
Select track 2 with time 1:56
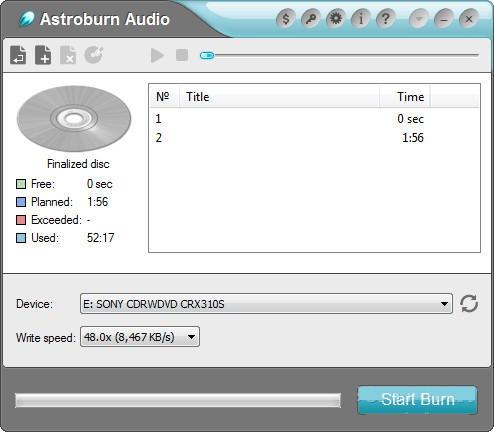pos(314,138)
